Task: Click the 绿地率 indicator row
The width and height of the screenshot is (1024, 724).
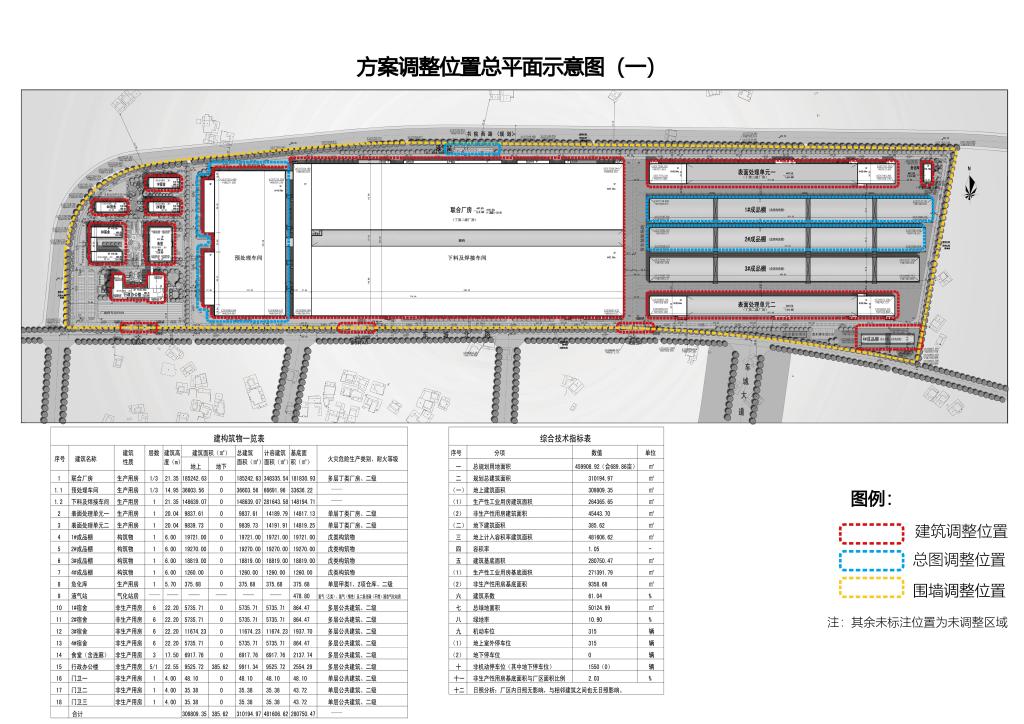Action: pyautogui.click(x=556, y=620)
